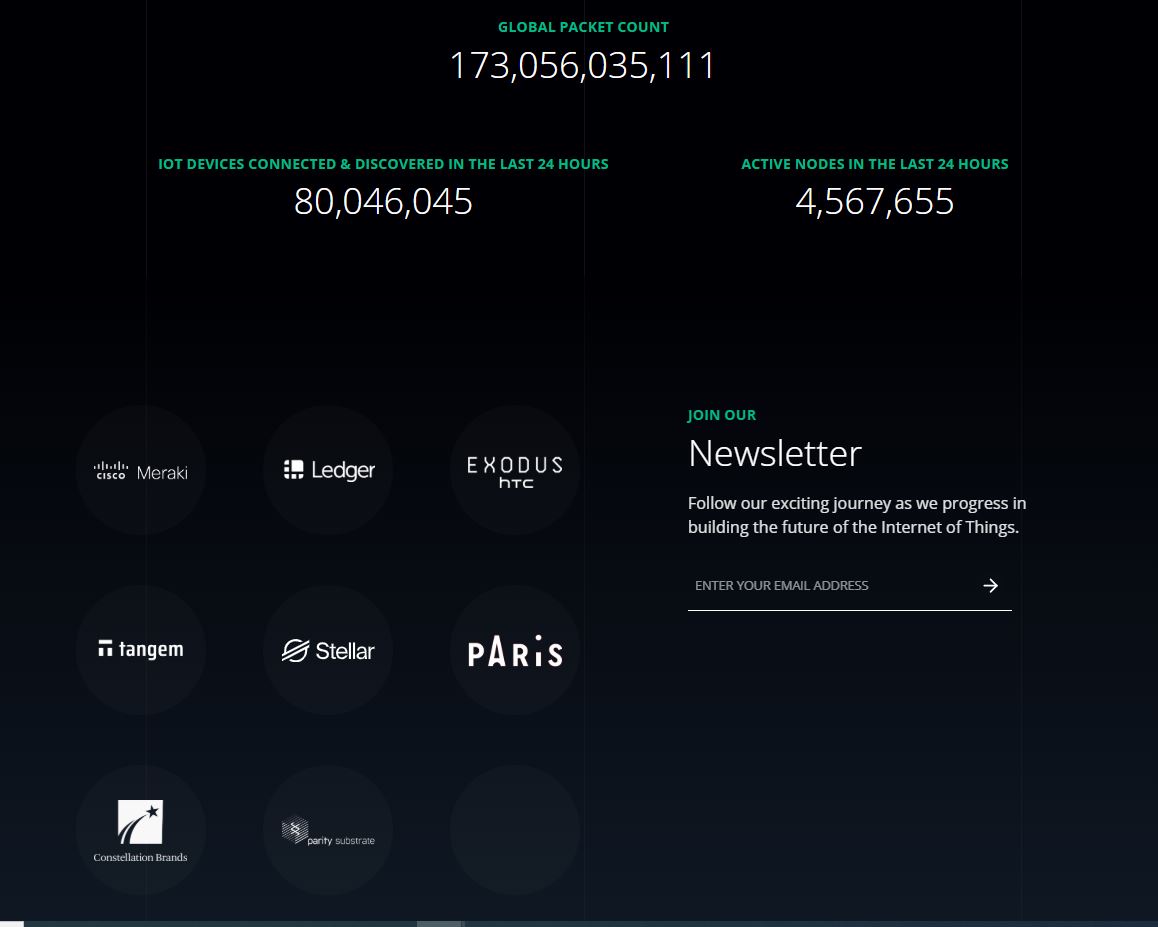Click the Join Our label

(x=722, y=415)
